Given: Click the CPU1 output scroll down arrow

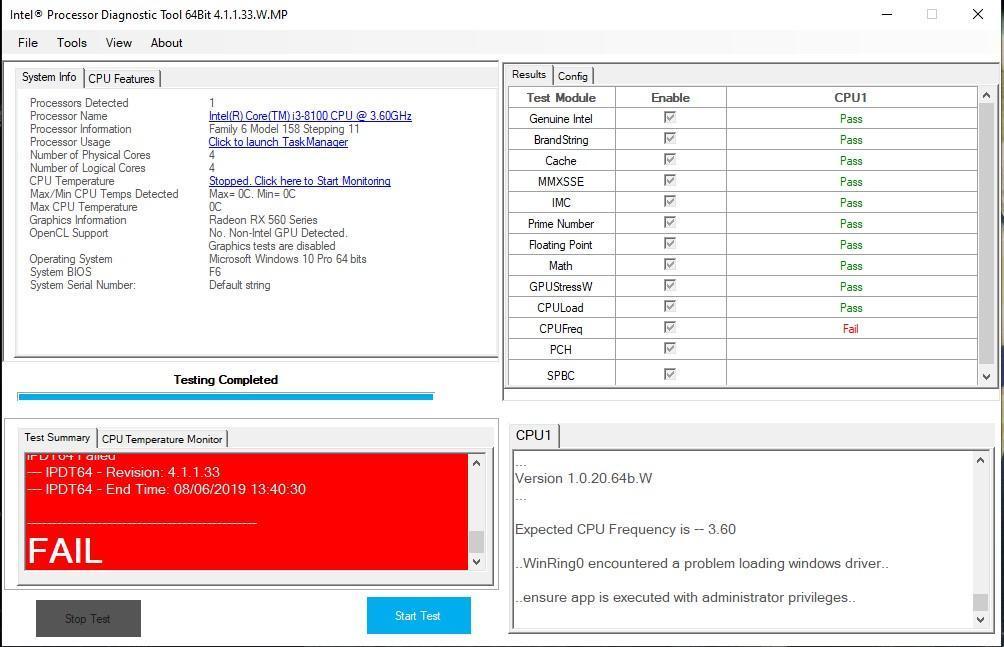Looking at the screenshot, I should coord(980,619).
